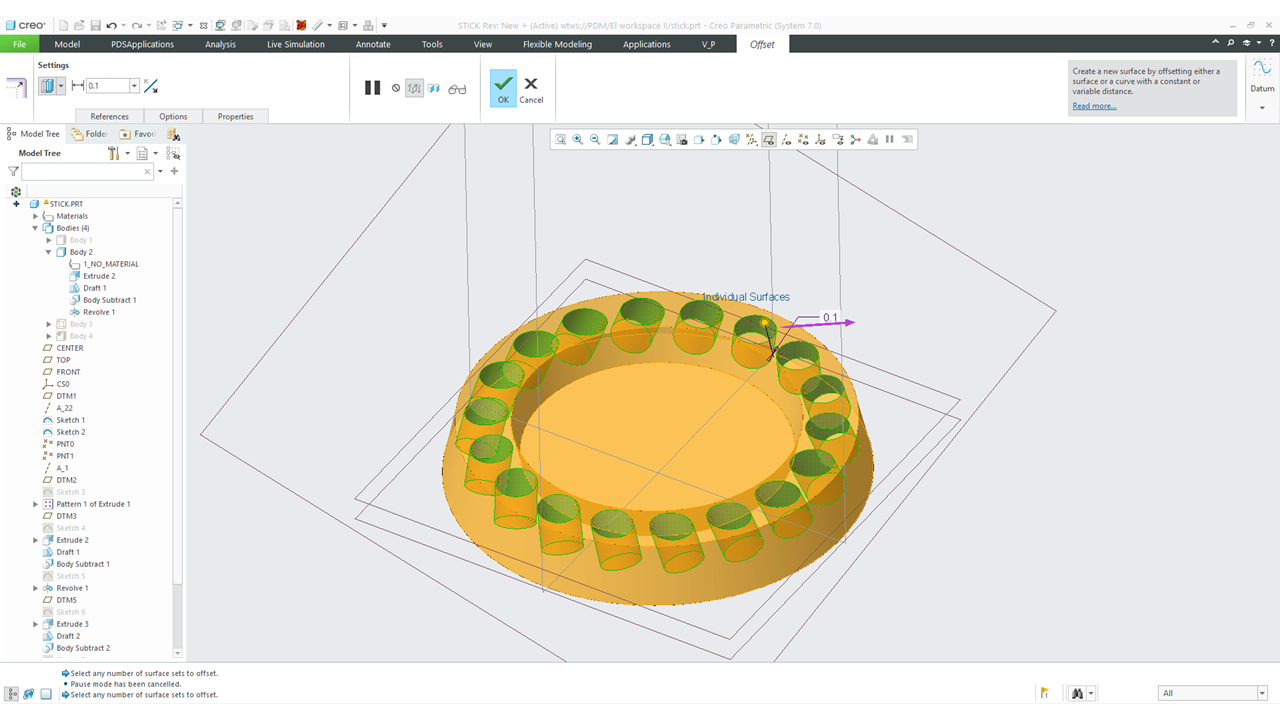
Task: Expand the Extrude 3 tree node
Action: 35,624
